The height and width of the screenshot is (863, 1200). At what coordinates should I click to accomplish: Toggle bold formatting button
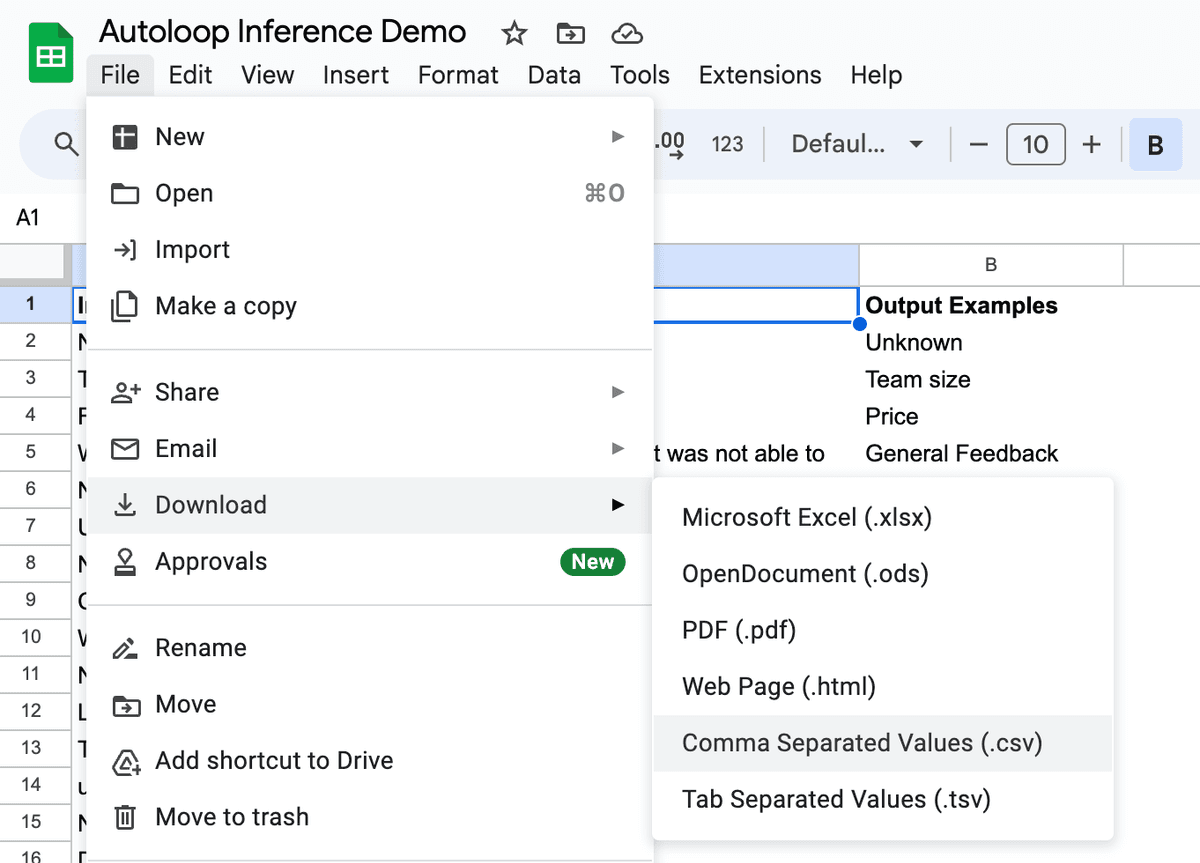tap(1156, 144)
